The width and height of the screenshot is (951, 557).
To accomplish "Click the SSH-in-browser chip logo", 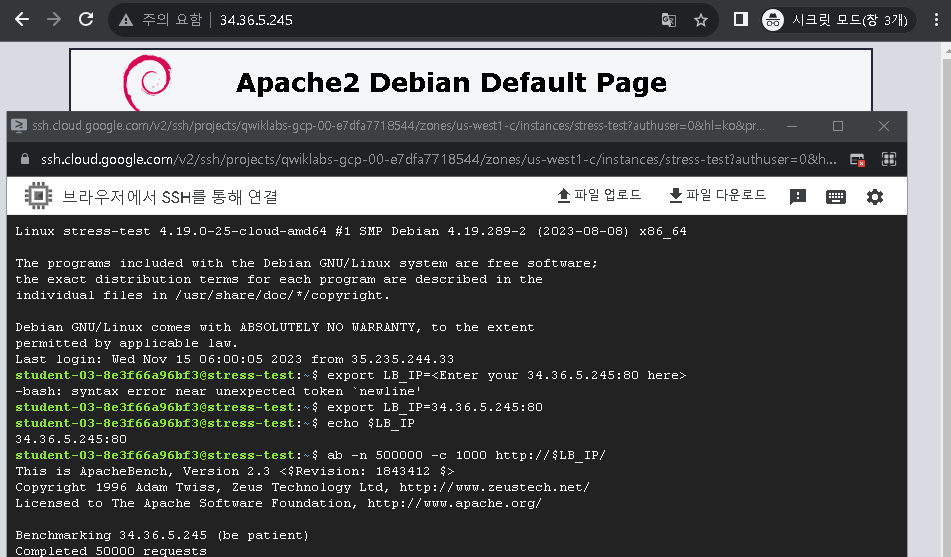I will (x=38, y=196).
